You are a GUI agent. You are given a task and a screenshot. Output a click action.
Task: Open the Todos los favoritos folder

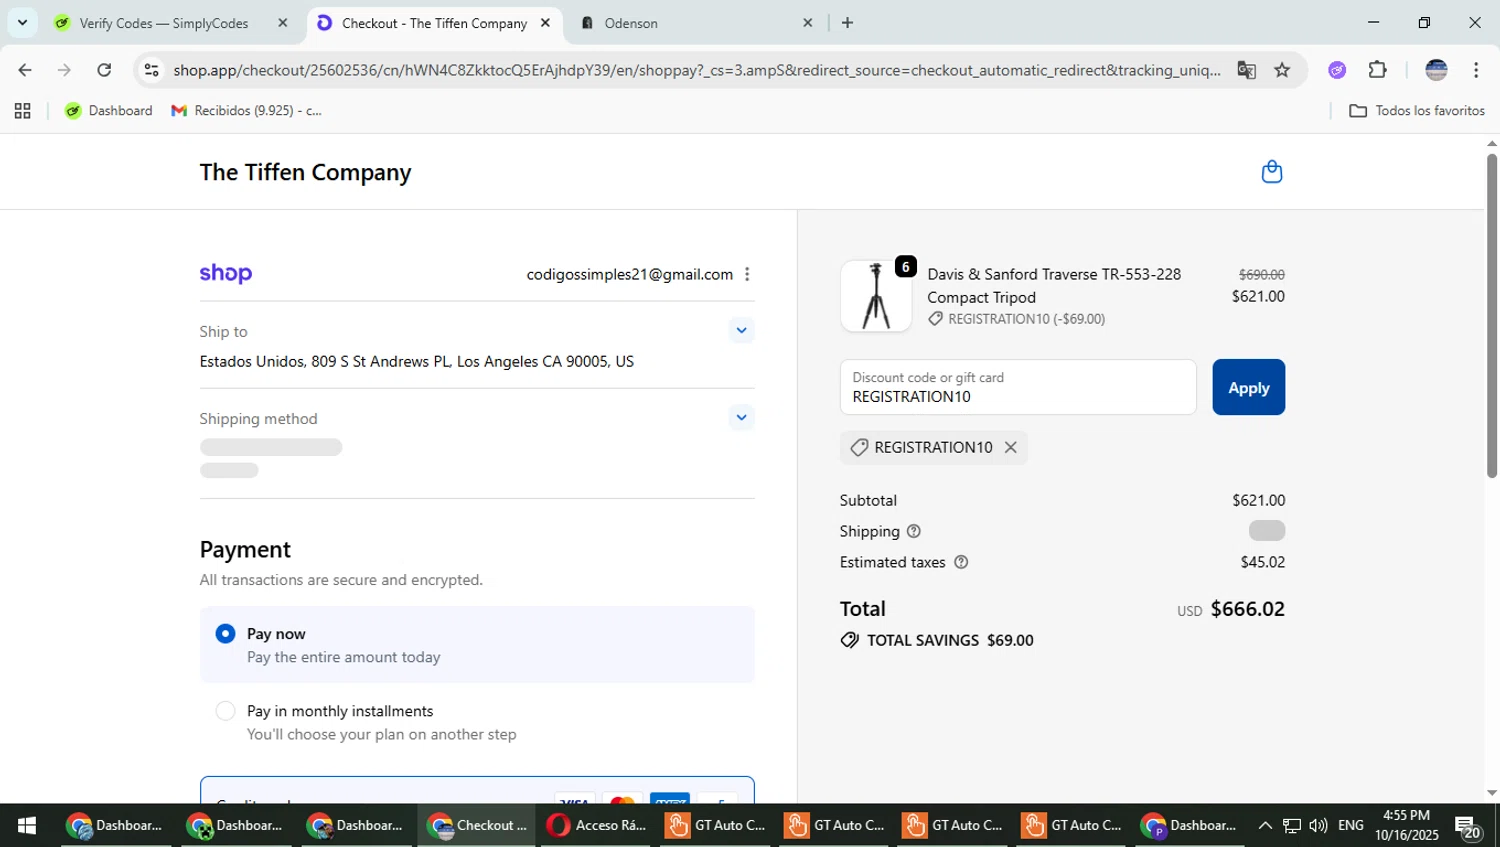(x=1417, y=111)
